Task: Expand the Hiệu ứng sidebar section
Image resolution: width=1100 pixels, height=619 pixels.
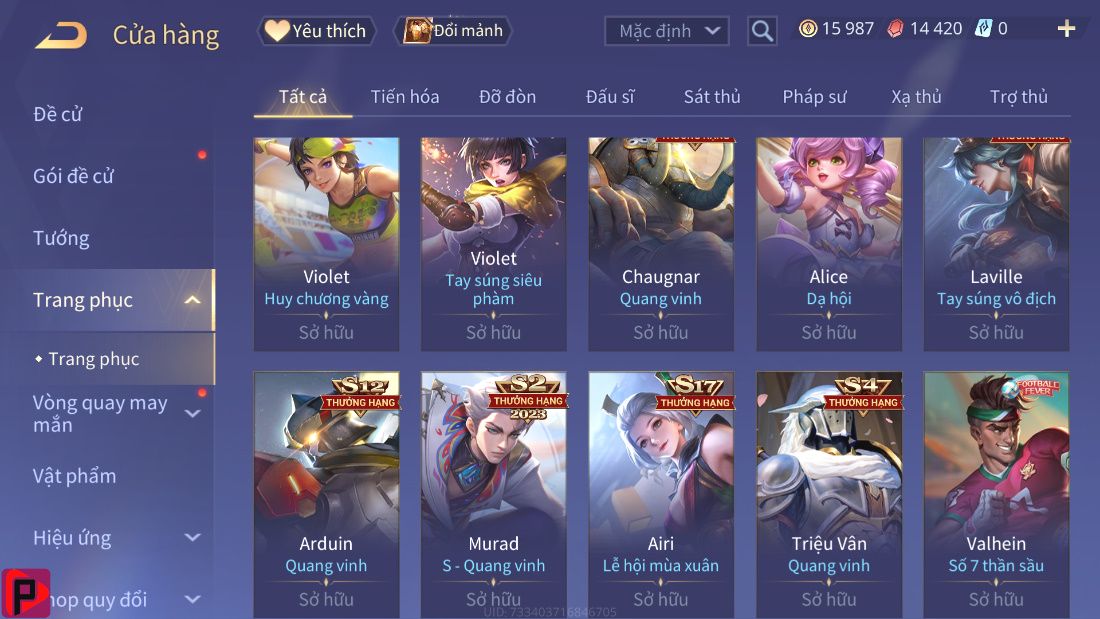Action: pyautogui.click(x=192, y=538)
